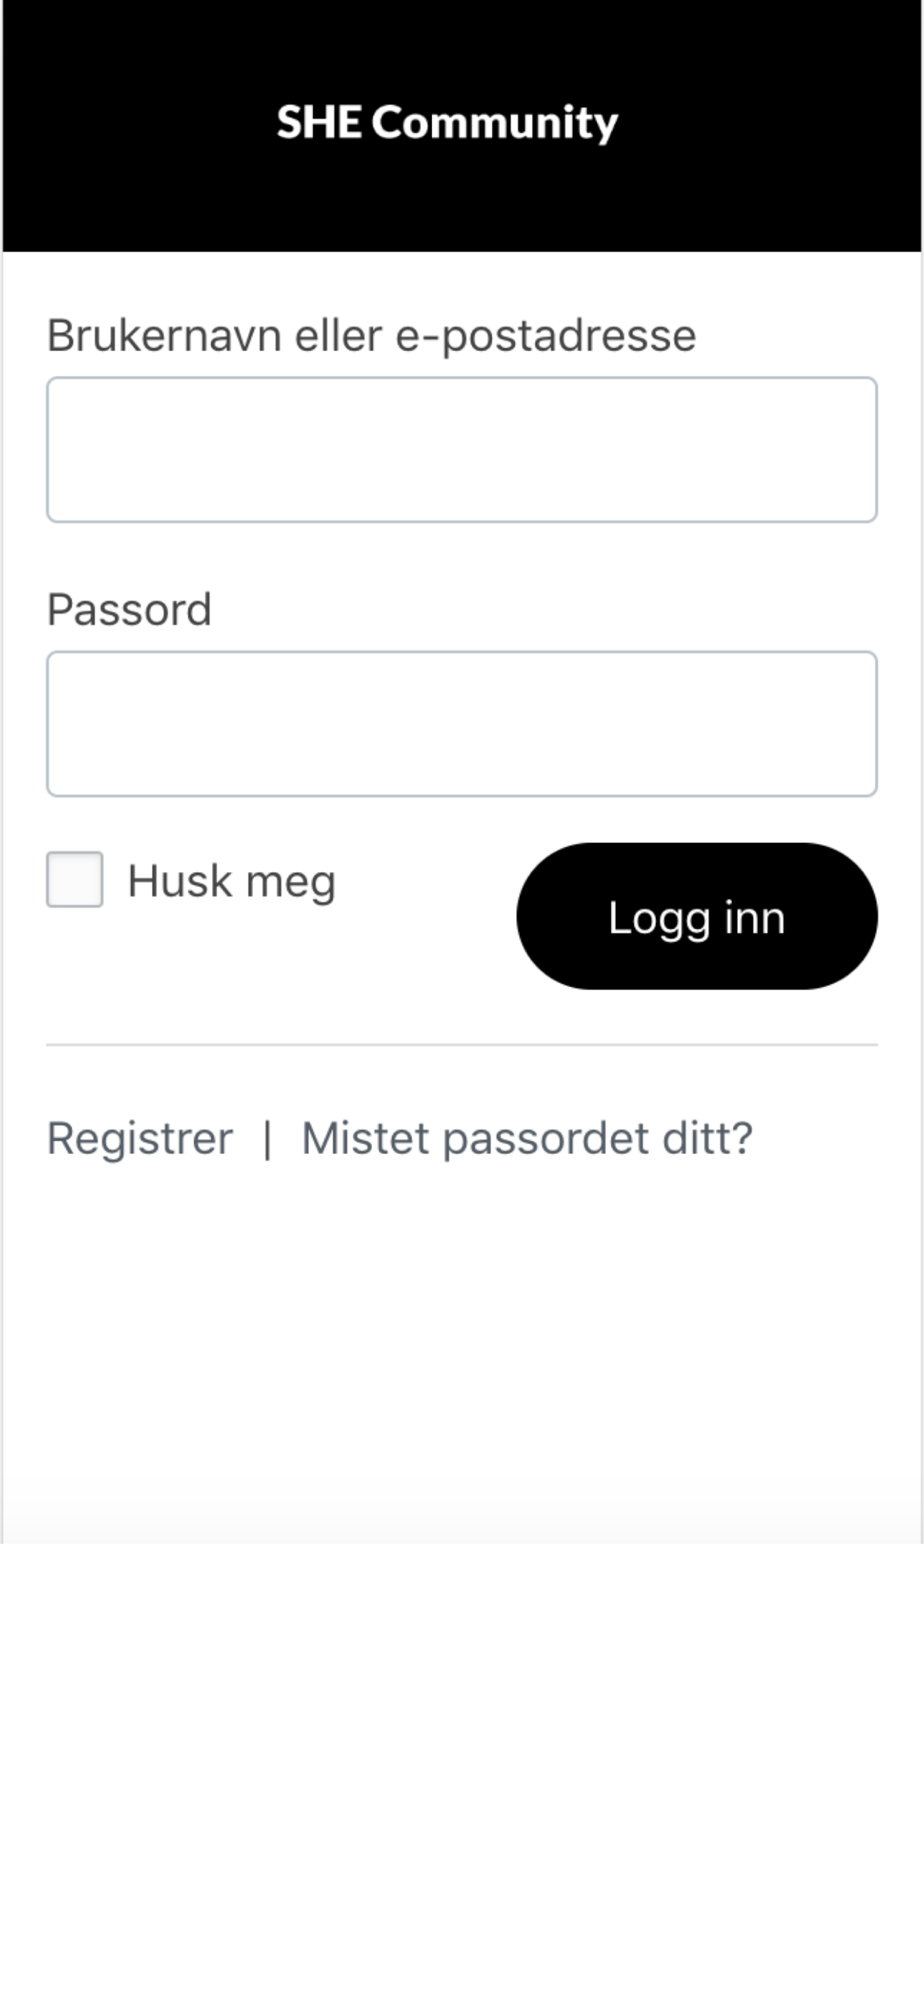Focus the Brukernavn eller e-postadresse field
The image size is (924, 2000).
coord(462,450)
